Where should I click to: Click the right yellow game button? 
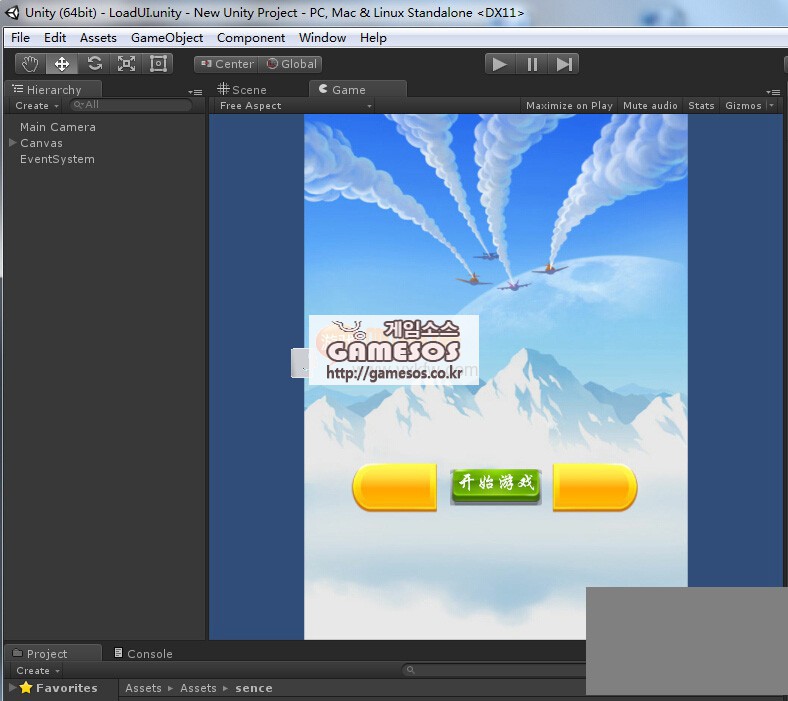pyautogui.click(x=595, y=487)
